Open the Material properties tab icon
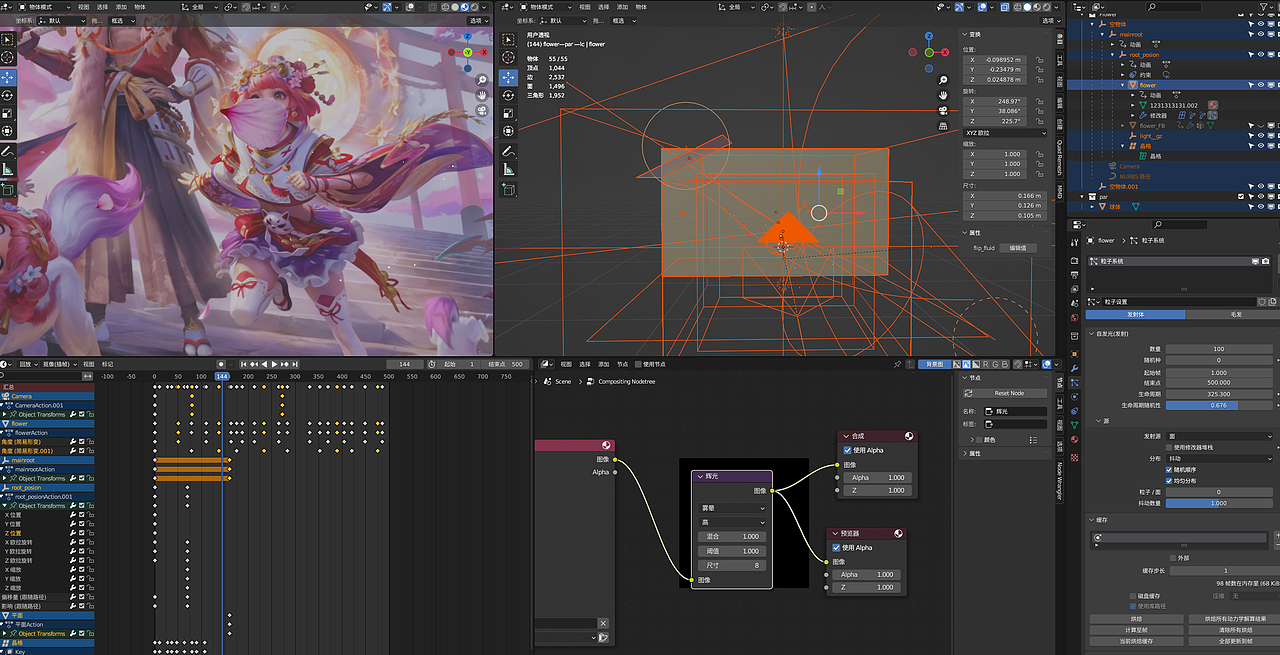Image resolution: width=1280 pixels, height=655 pixels. [x=1074, y=439]
